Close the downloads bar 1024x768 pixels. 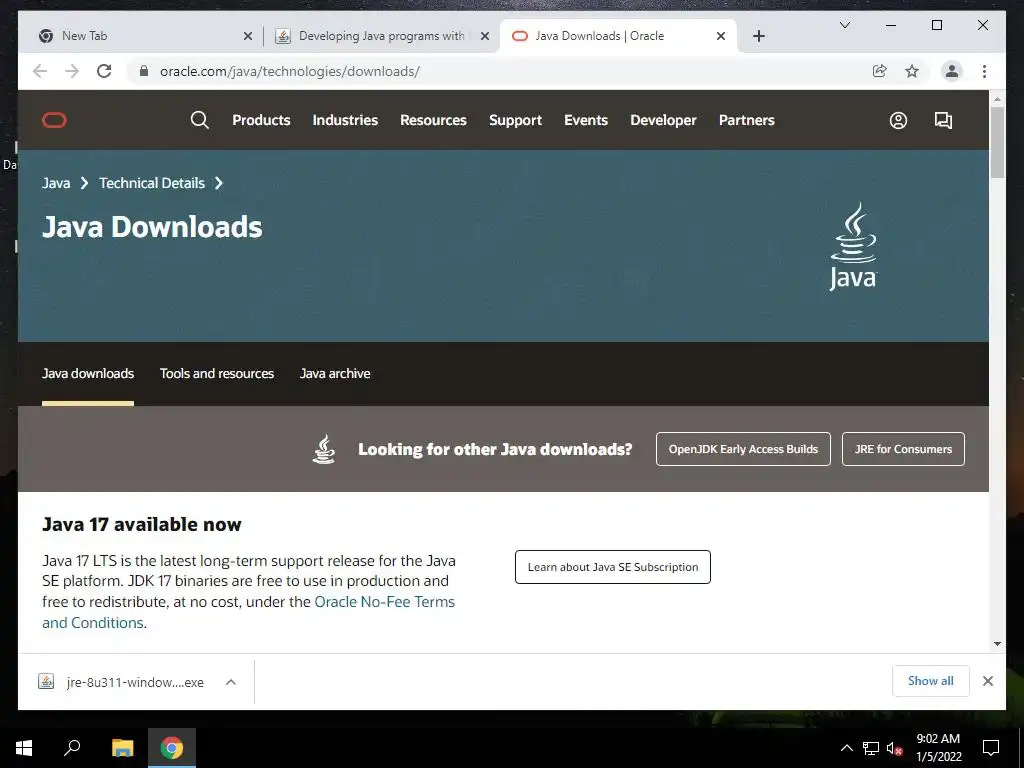(x=987, y=681)
